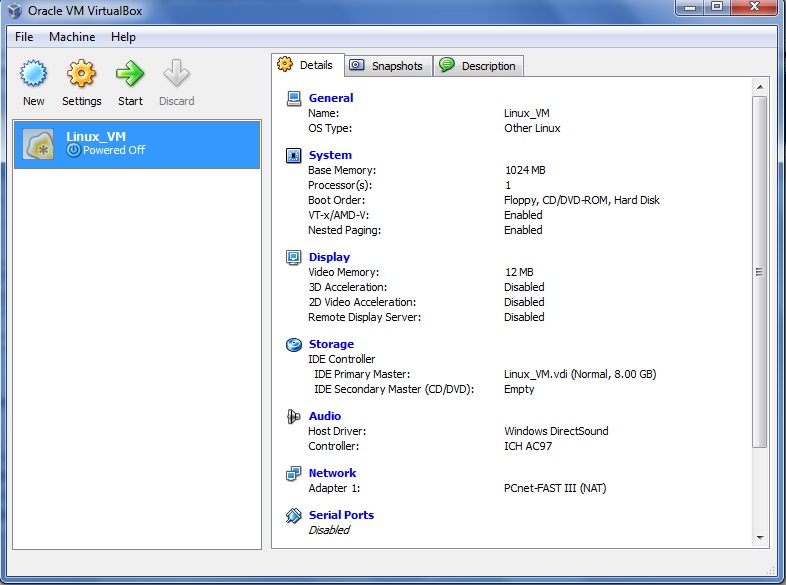Click the Audio section speaker icon
The height and width of the screenshot is (585, 786).
pos(294,416)
